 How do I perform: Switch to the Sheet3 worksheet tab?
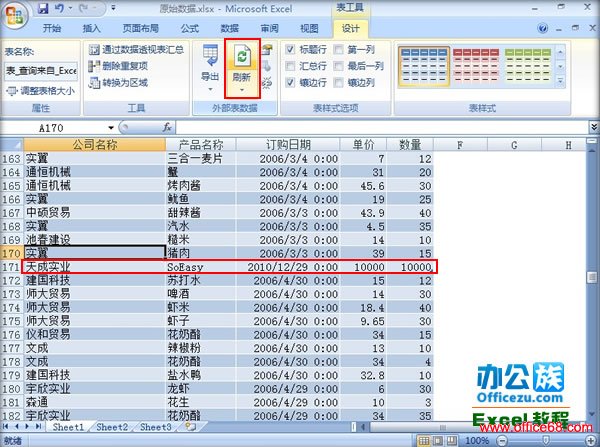pos(155,427)
